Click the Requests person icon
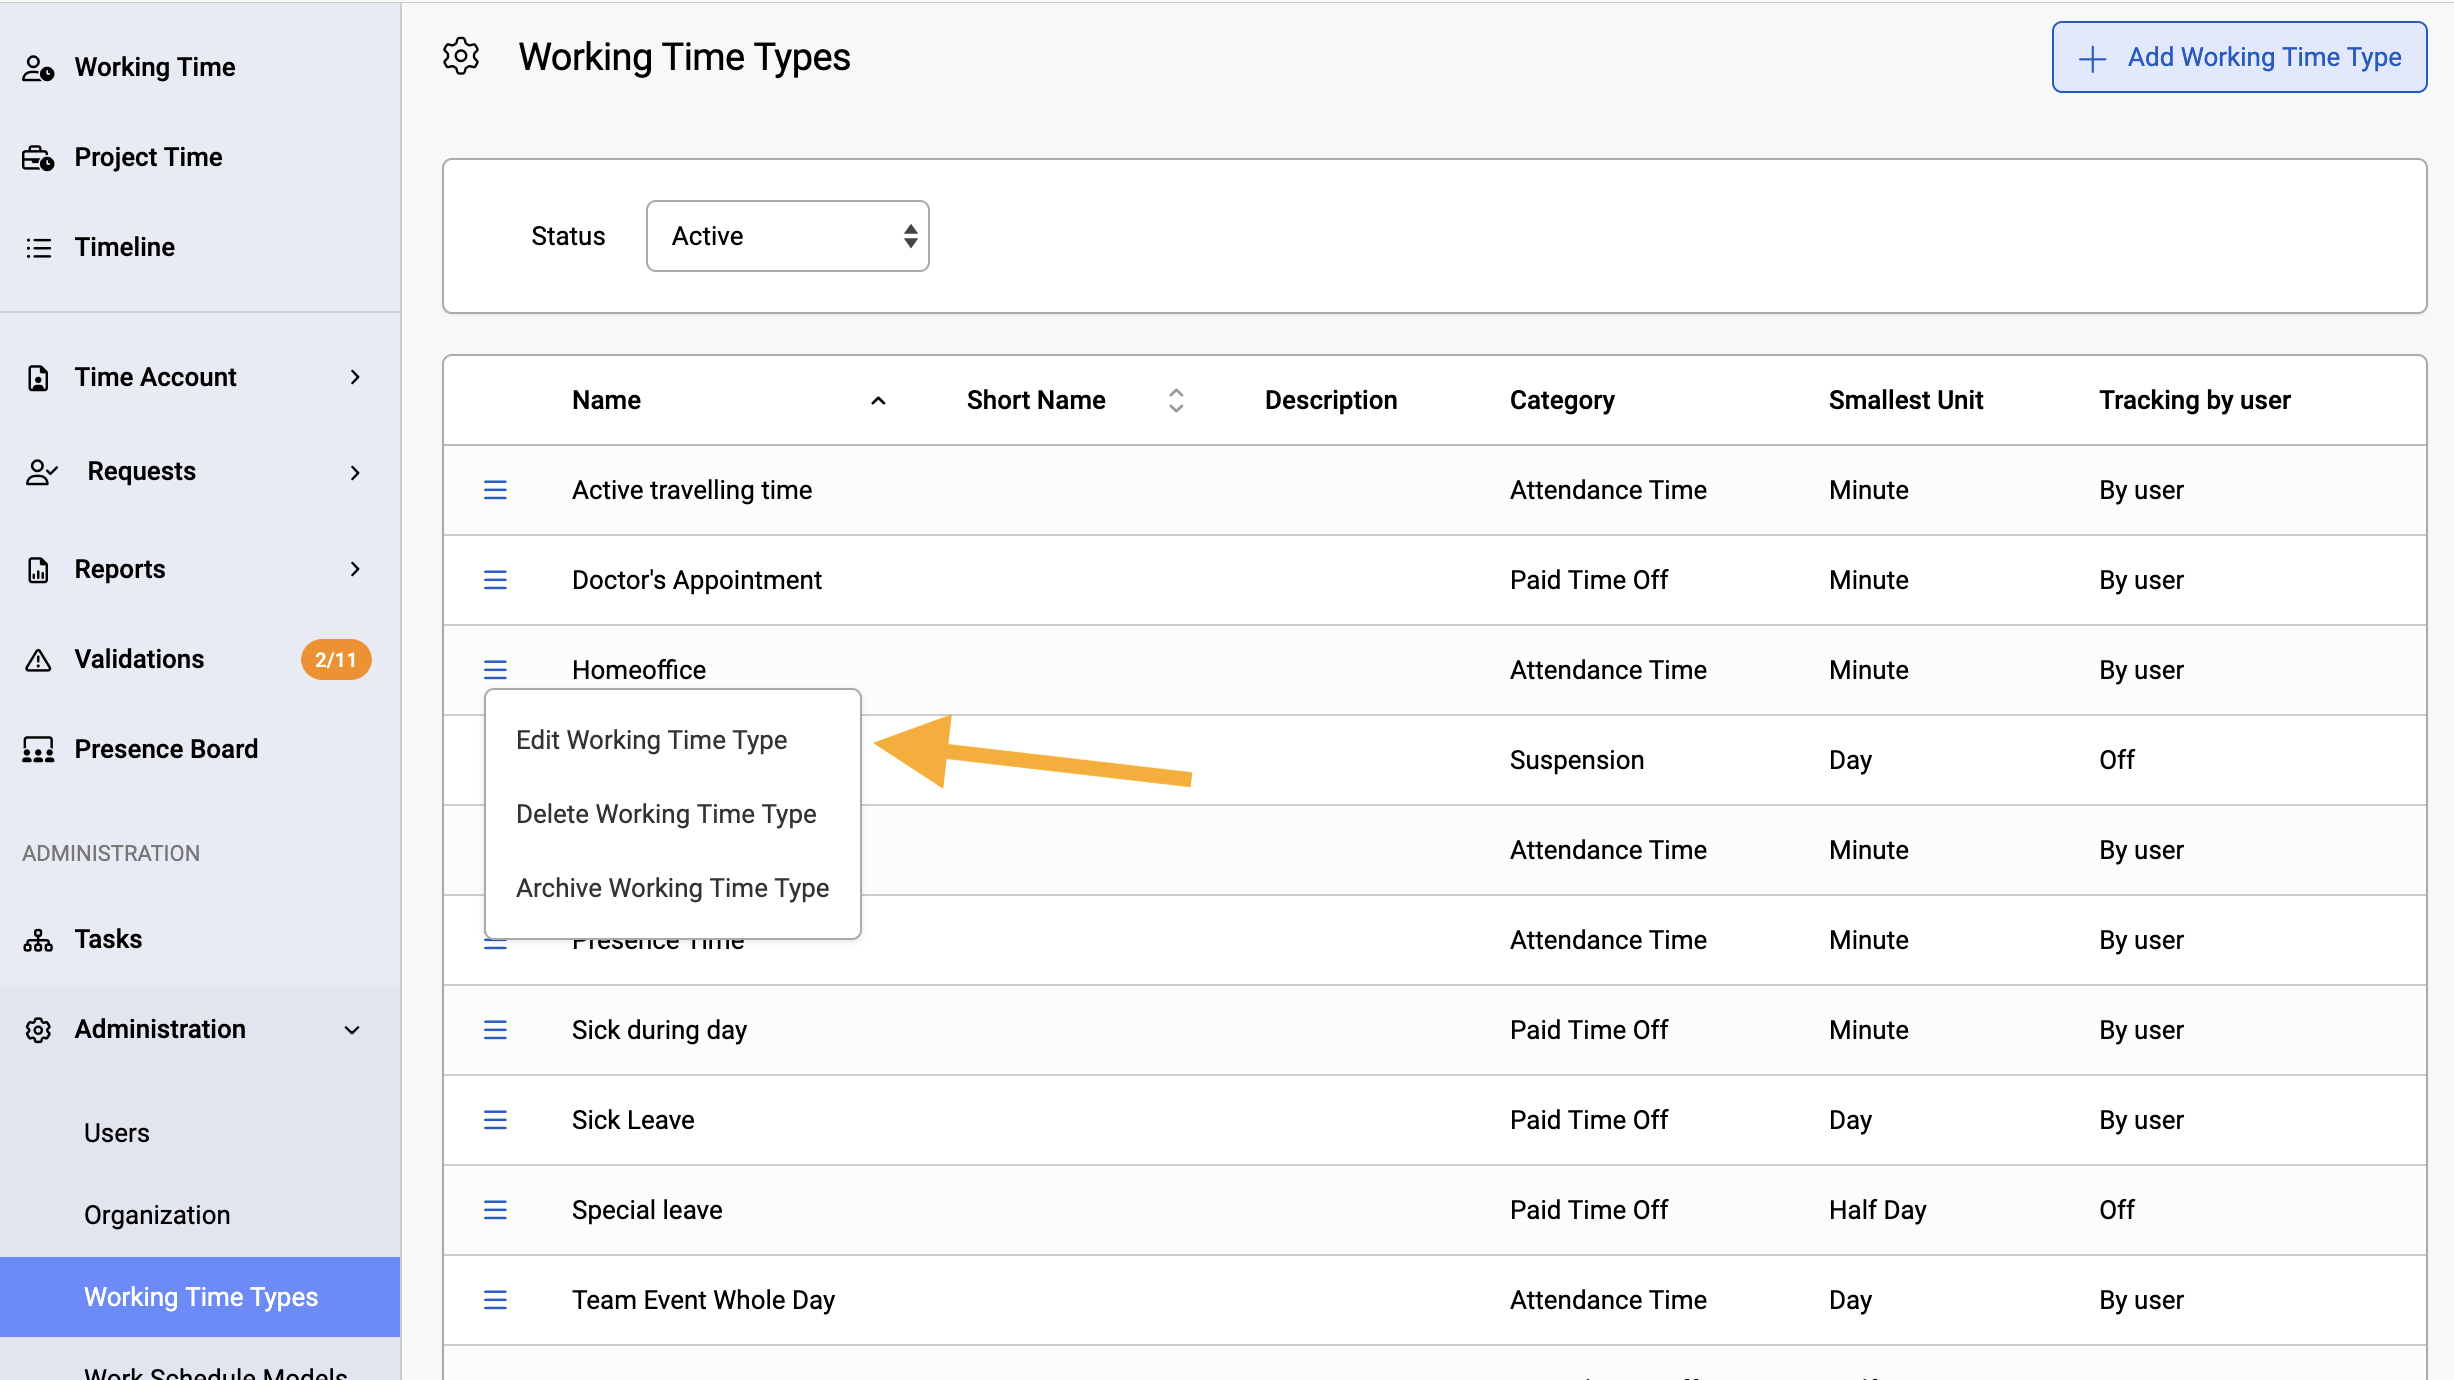Screen dimensions: 2454x1380 (41, 472)
